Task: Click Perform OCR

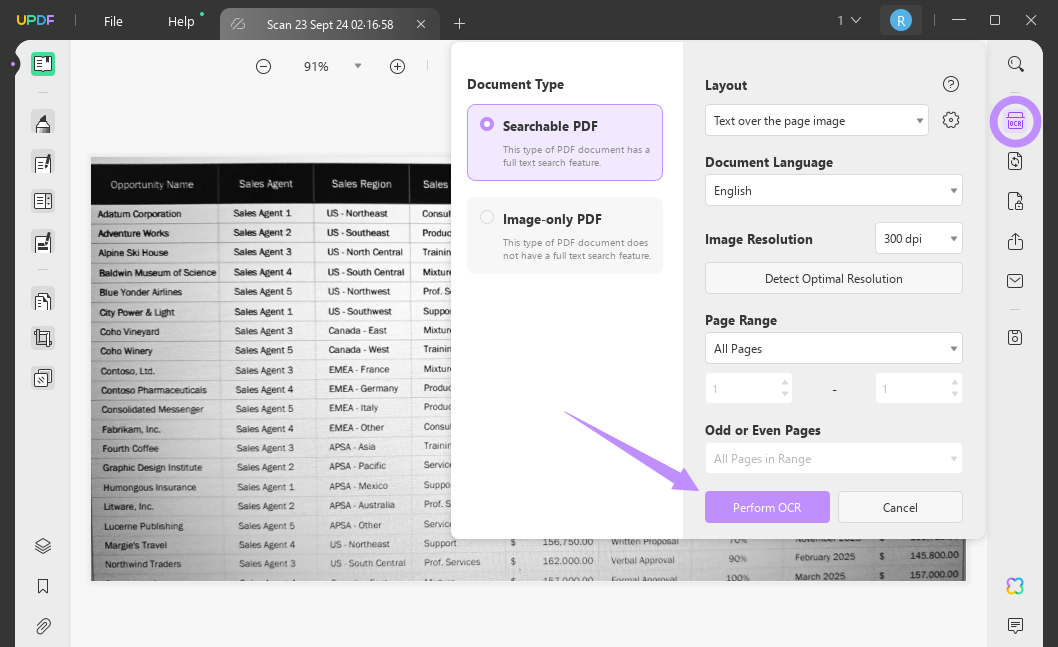Action: pyautogui.click(x=767, y=507)
